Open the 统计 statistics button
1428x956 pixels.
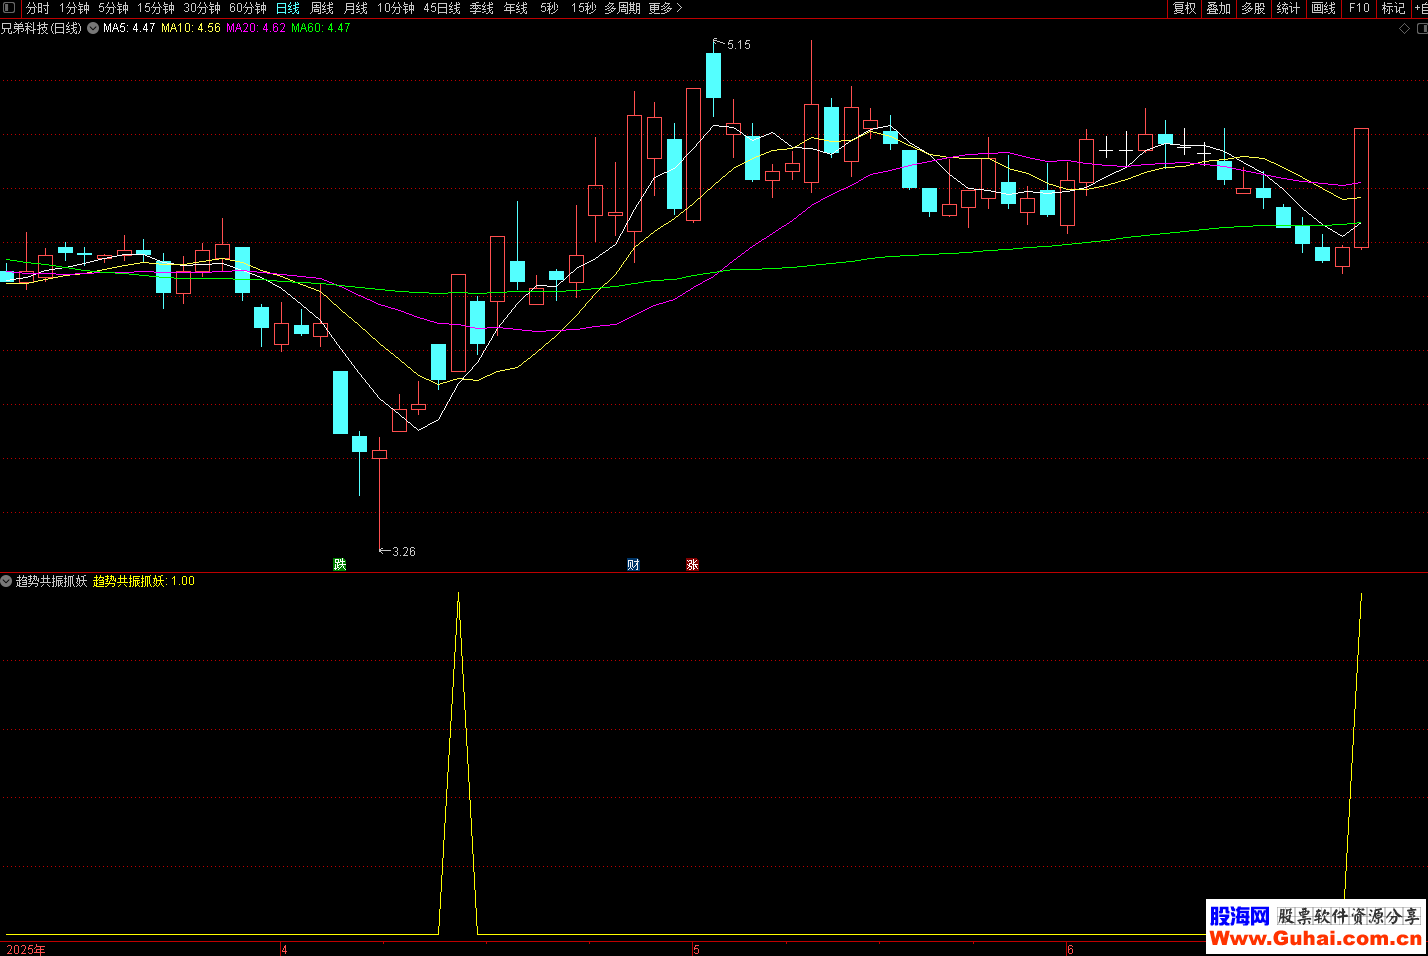1288,8
